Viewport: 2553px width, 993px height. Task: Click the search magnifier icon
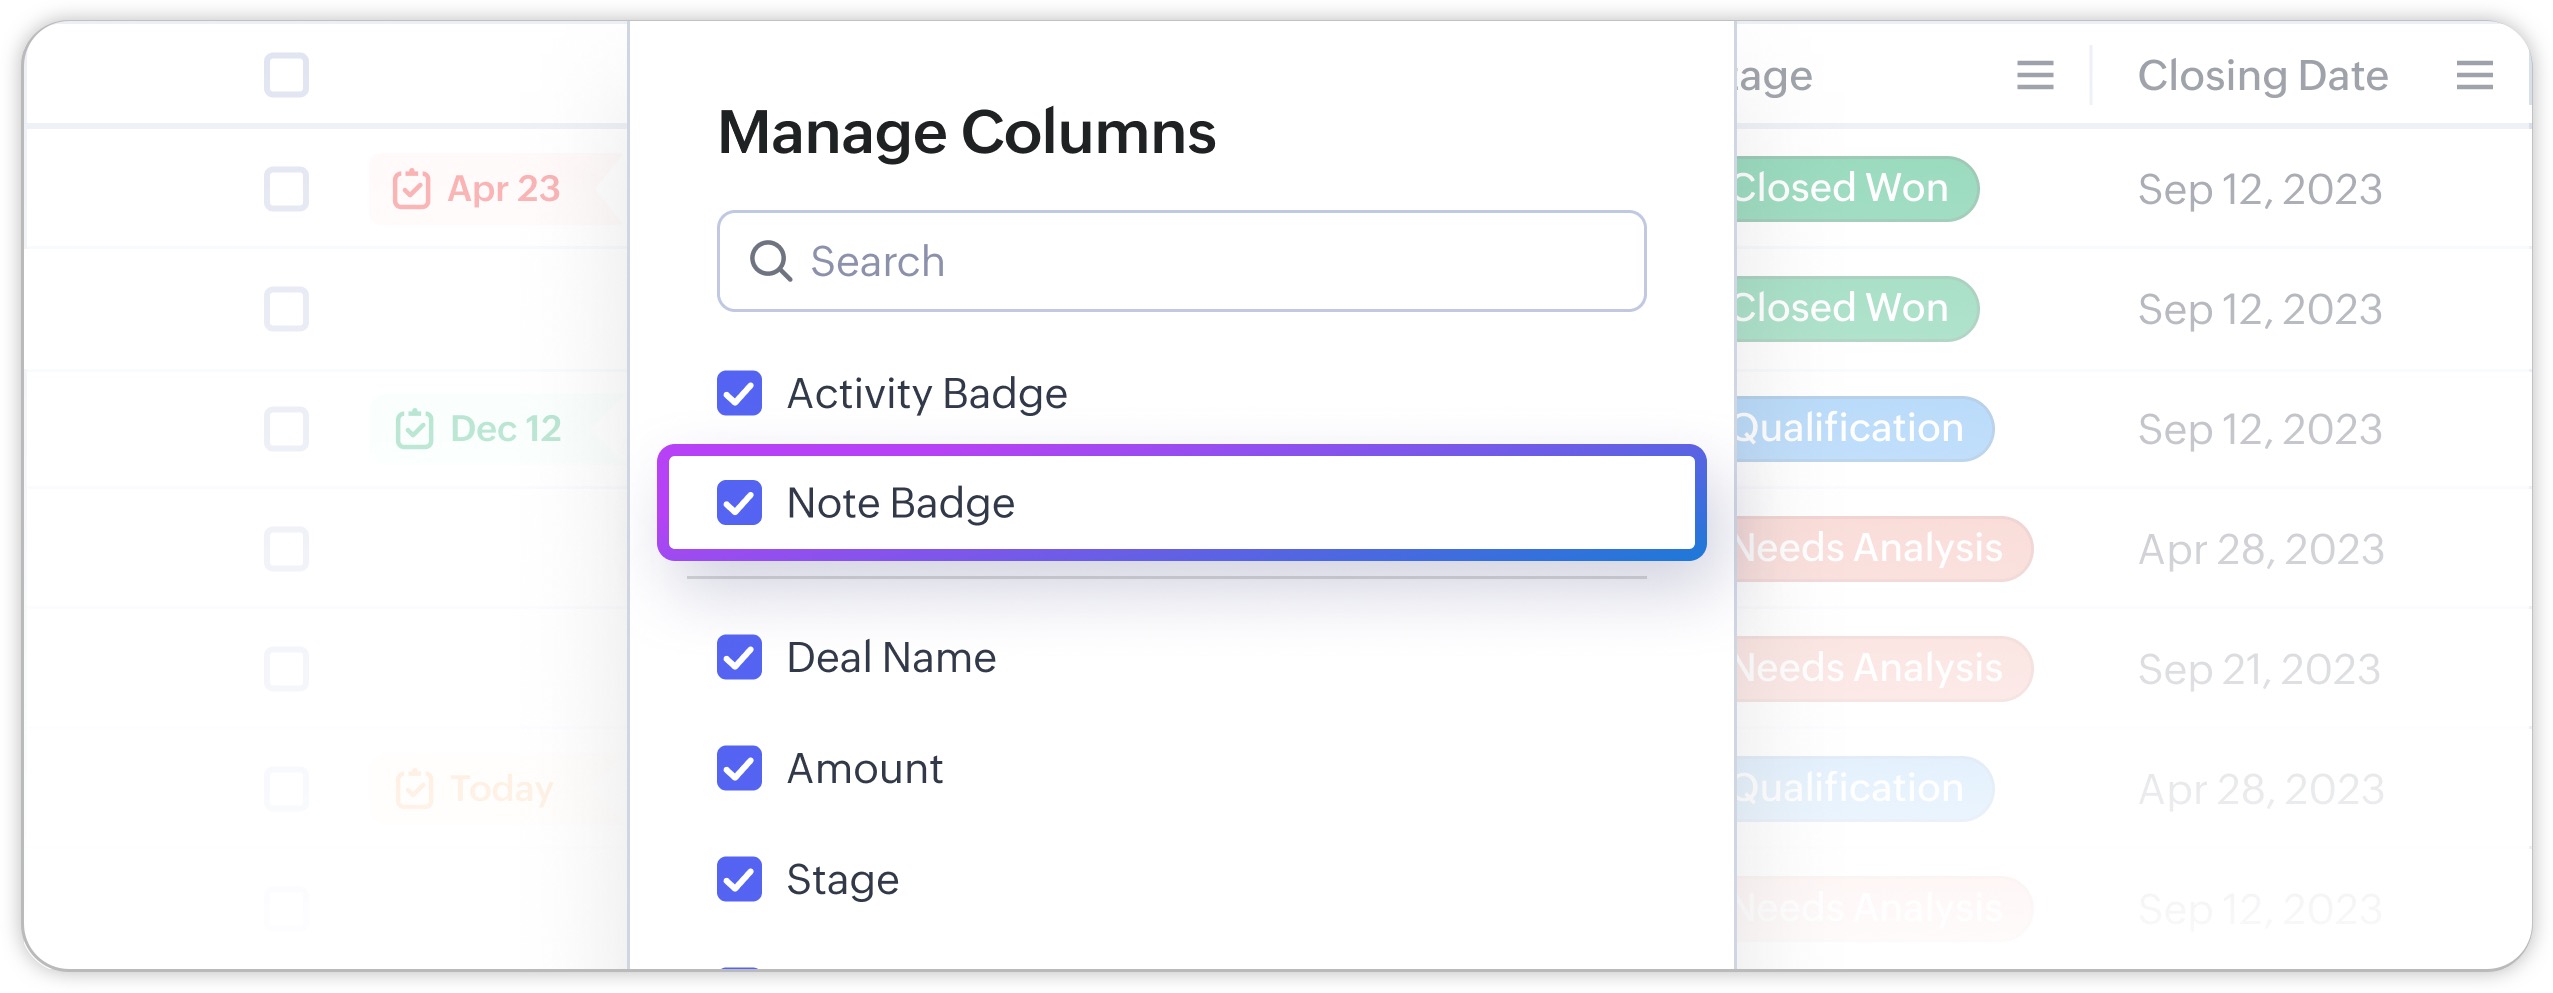(771, 262)
